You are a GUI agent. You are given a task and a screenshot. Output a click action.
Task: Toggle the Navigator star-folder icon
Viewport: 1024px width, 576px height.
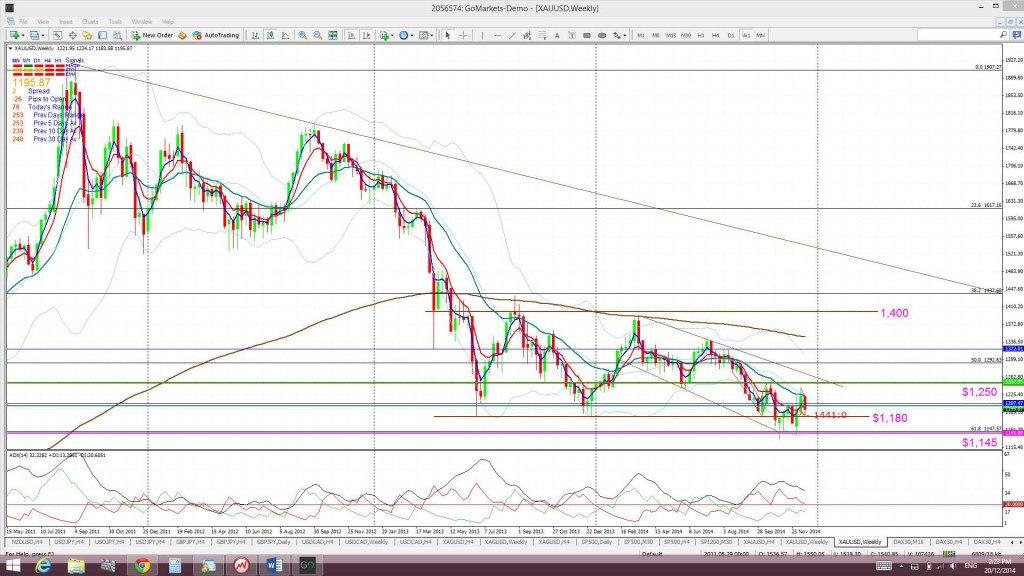click(88, 35)
